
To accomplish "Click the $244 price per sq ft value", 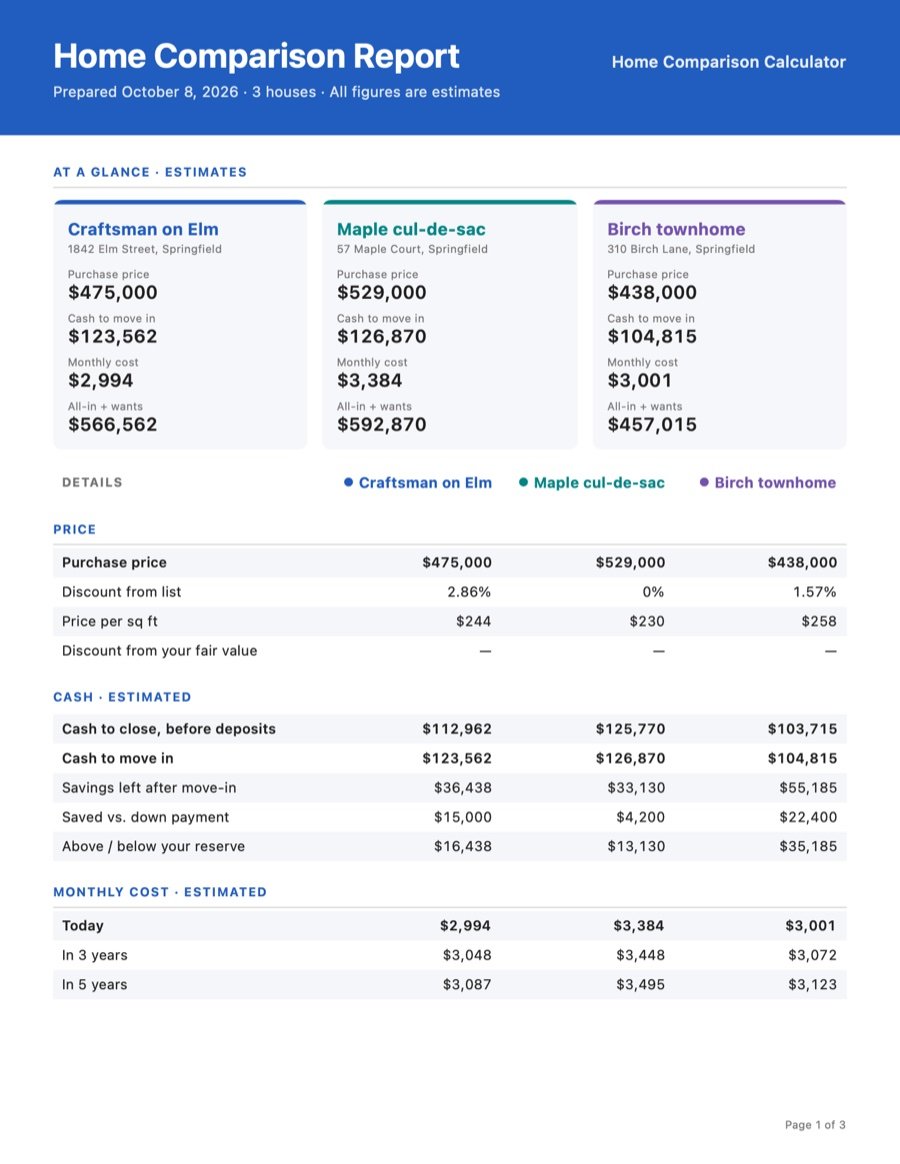I will coord(474,622).
